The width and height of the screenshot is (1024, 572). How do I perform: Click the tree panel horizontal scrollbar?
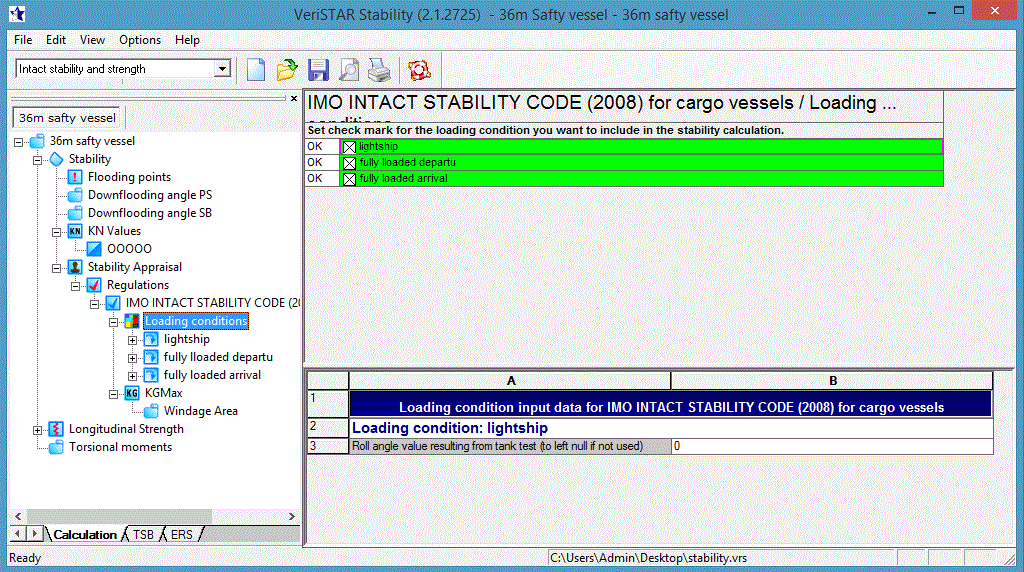coord(150,516)
